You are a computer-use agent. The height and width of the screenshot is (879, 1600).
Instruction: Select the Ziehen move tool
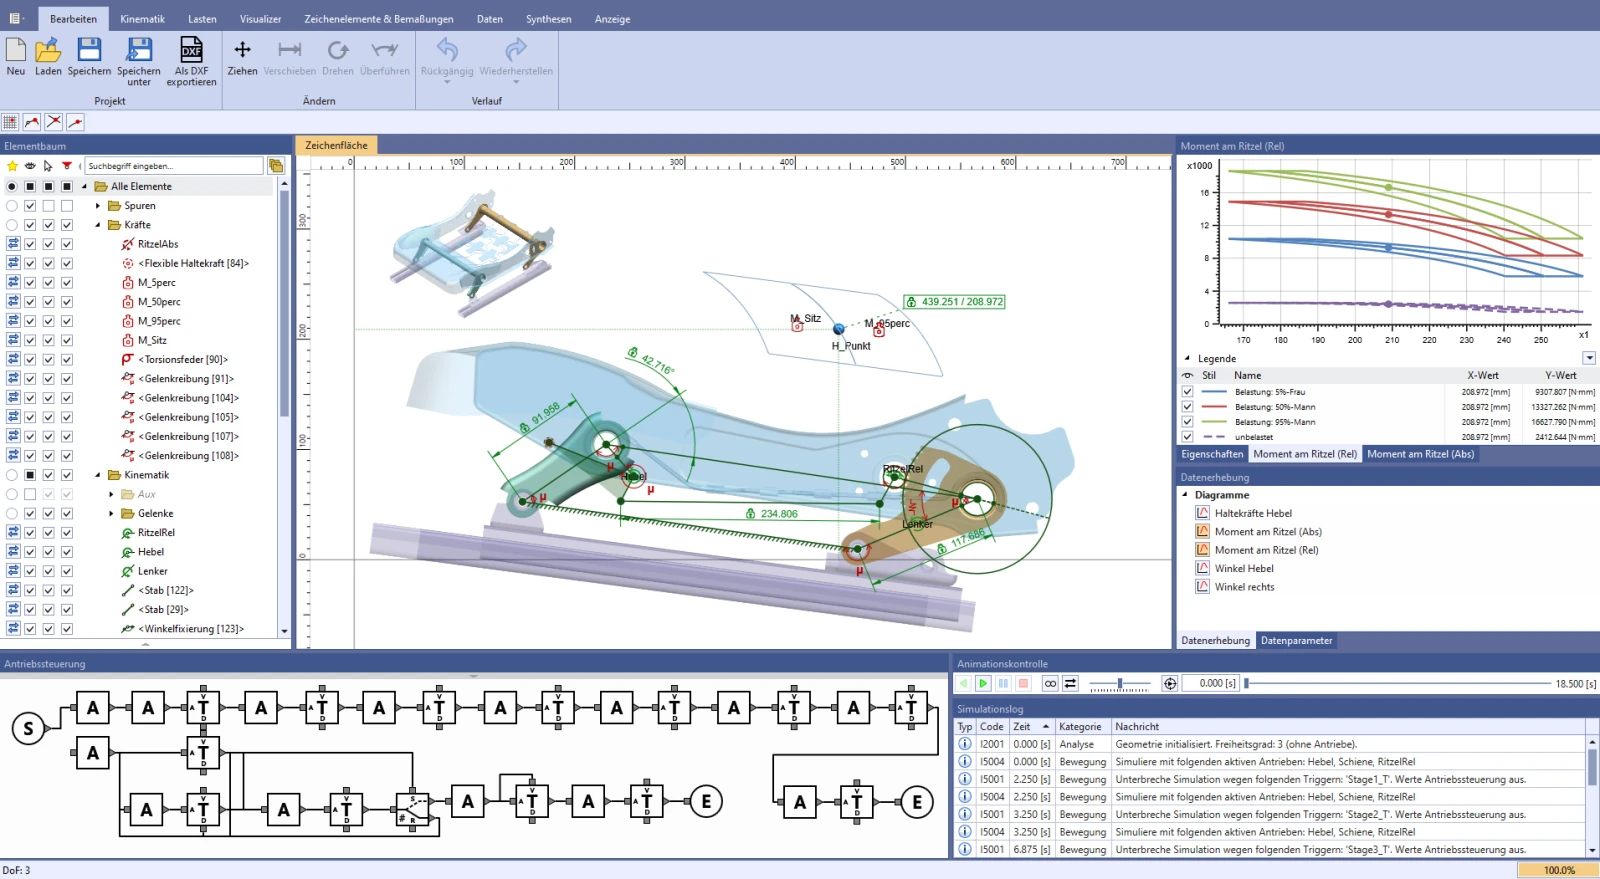242,56
